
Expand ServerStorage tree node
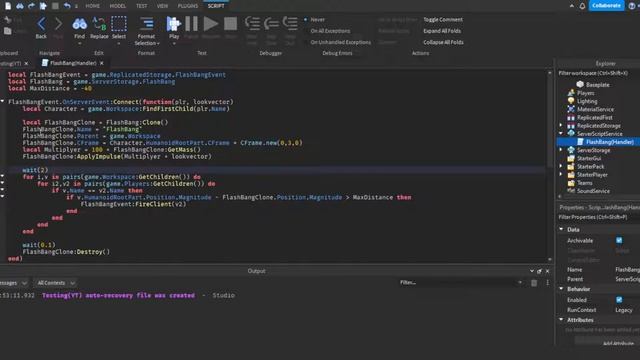[561, 150]
